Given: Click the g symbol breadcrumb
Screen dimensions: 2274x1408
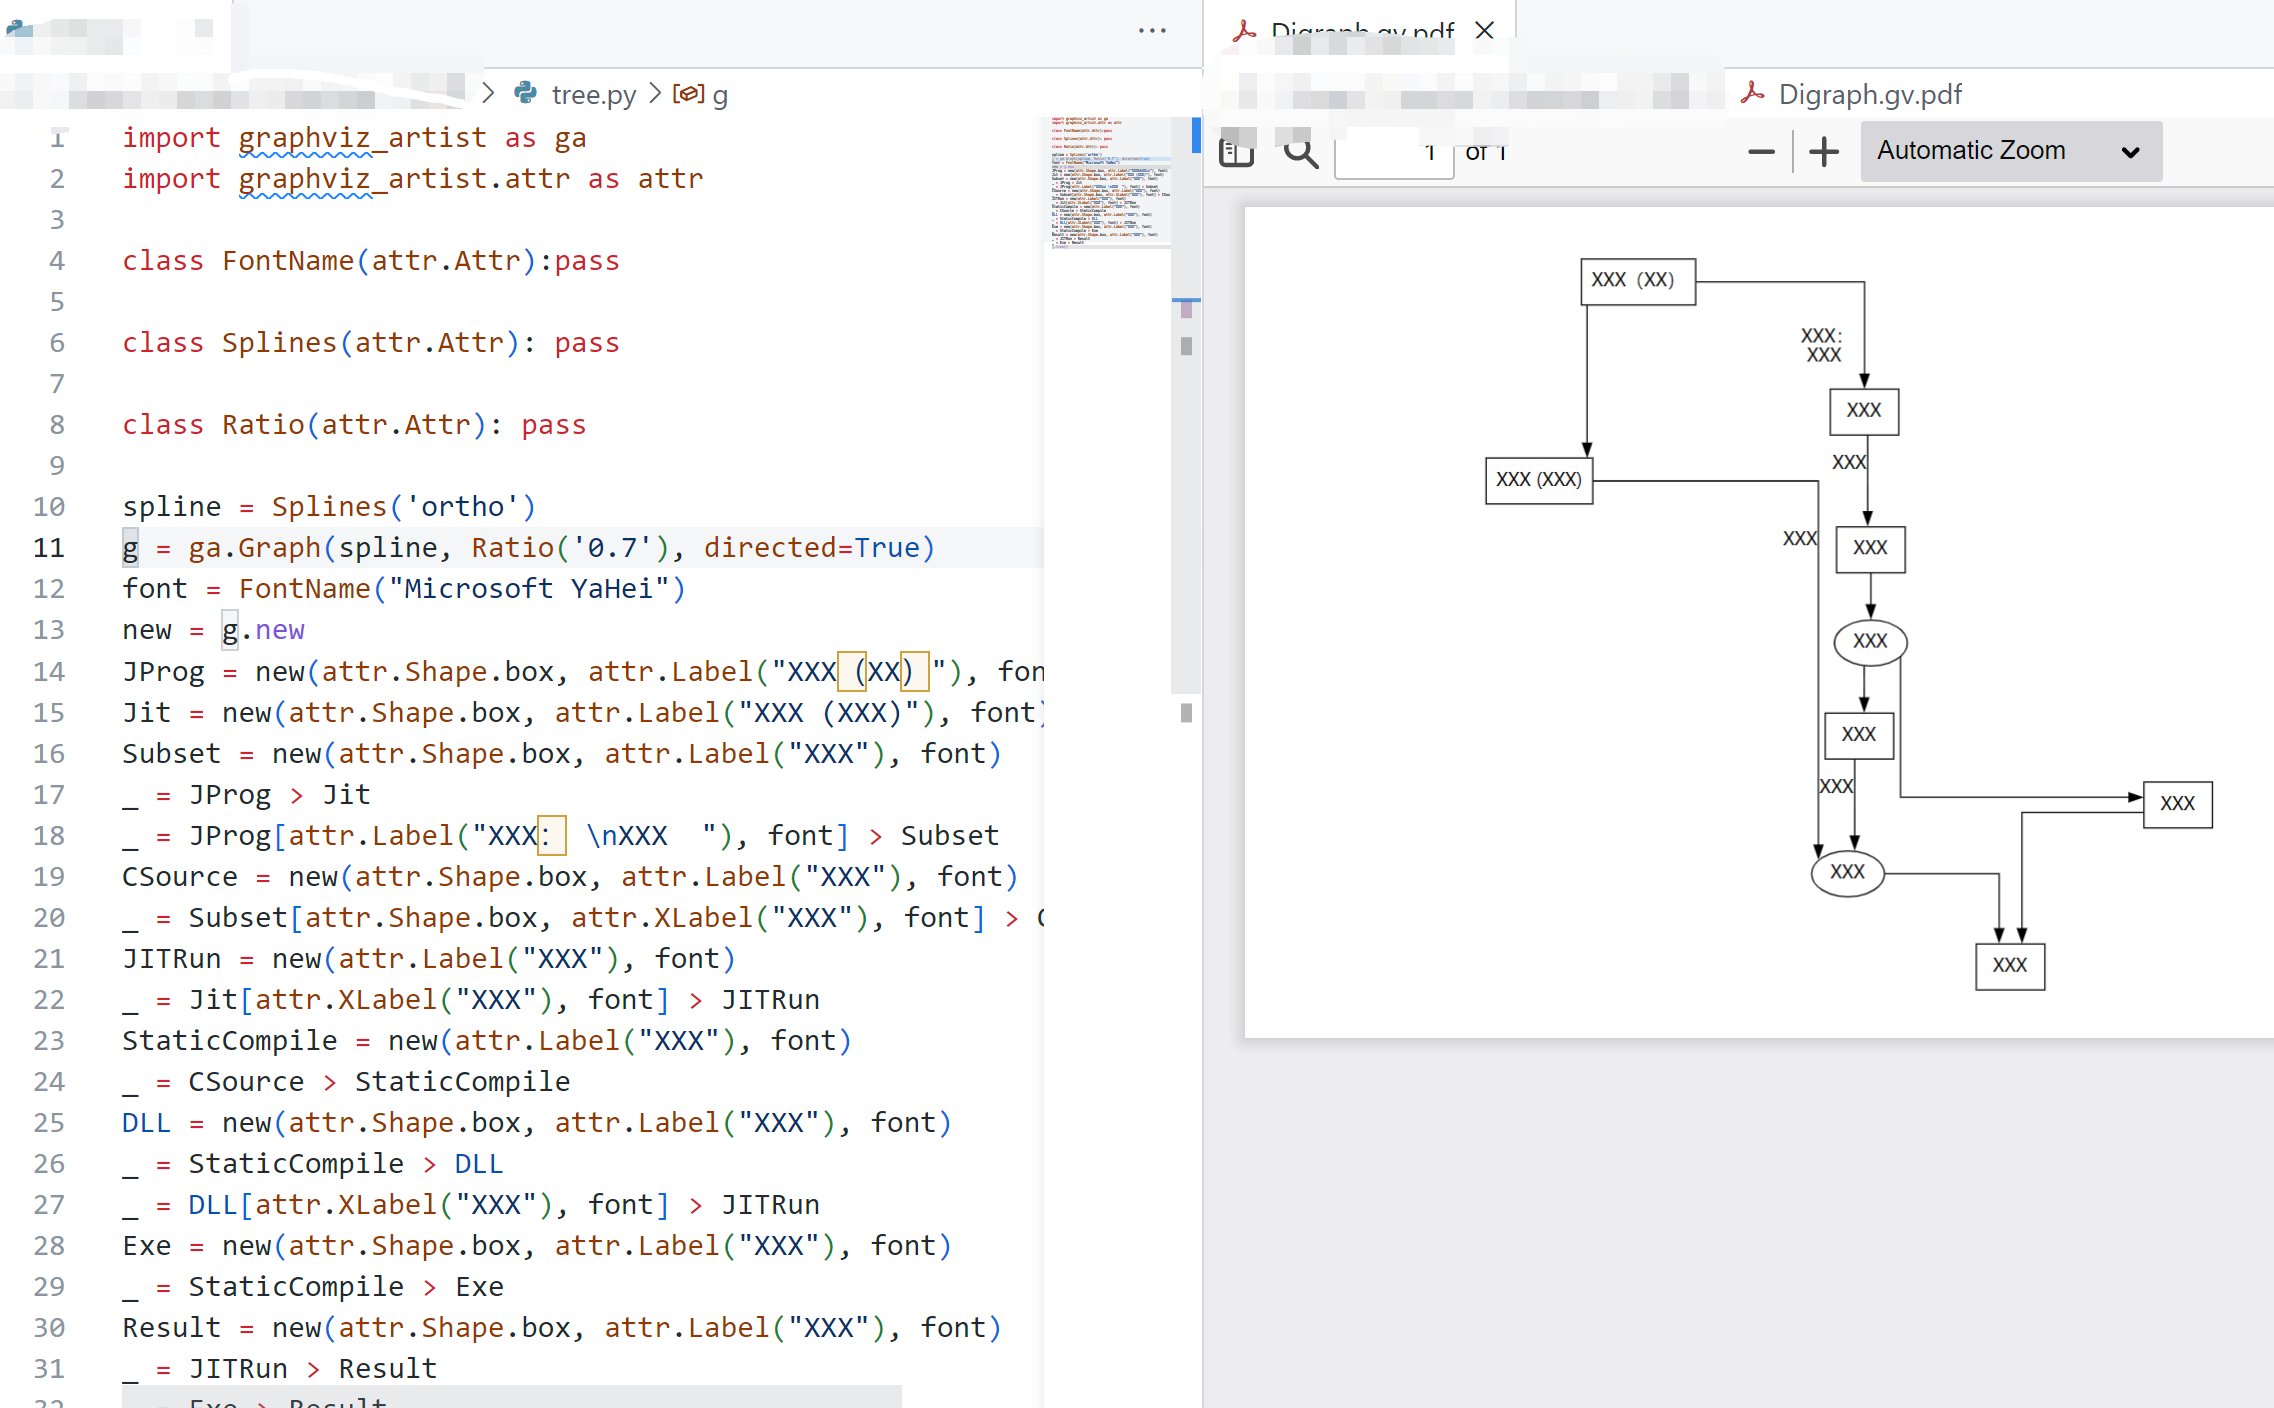Looking at the screenshot, I should click(720, 94).
